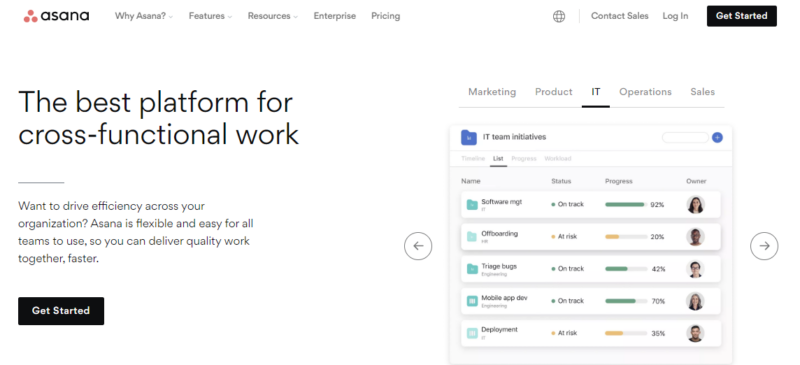The height and width of the screenshot is (365, 800).
Task: Click the Progress column header
Action: click(x=618, y=181)
